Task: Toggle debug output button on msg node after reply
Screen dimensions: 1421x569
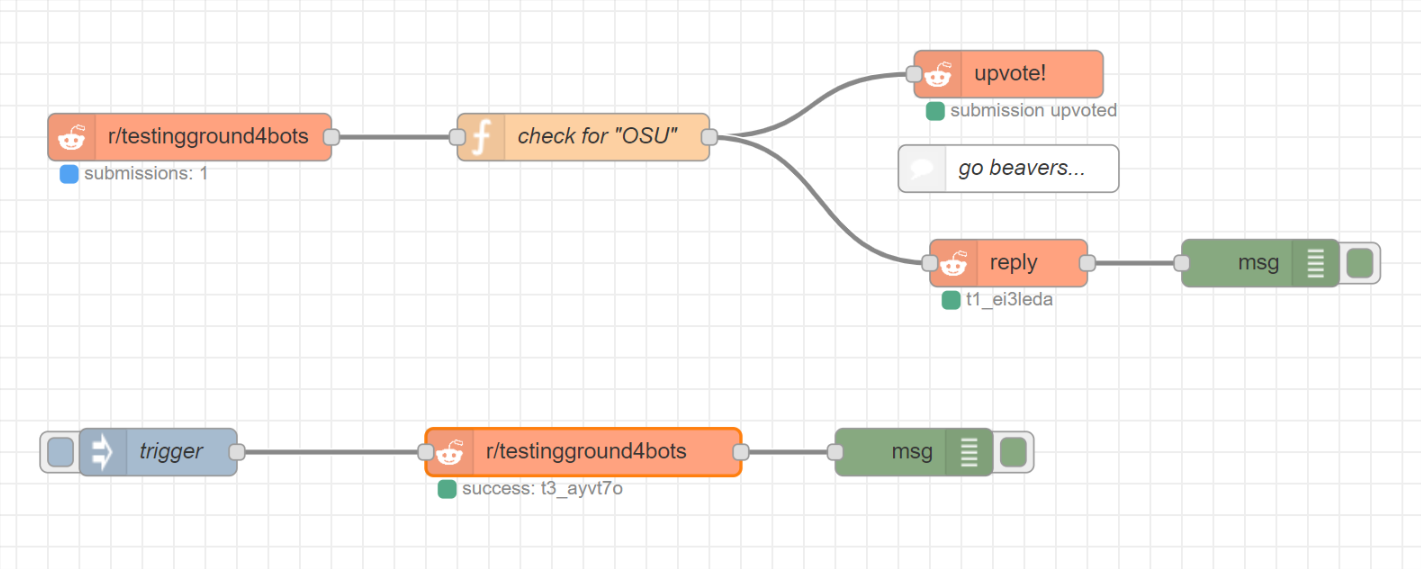Action: point(1359,263)
